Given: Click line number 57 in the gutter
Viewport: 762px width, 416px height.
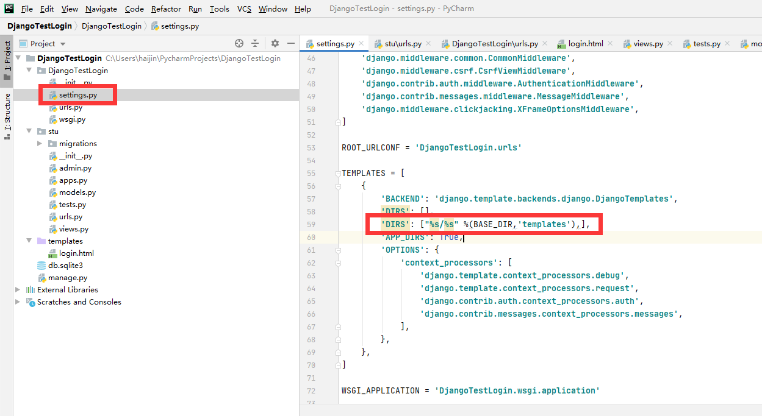Looking at the screenshot, I should [311, 199].
